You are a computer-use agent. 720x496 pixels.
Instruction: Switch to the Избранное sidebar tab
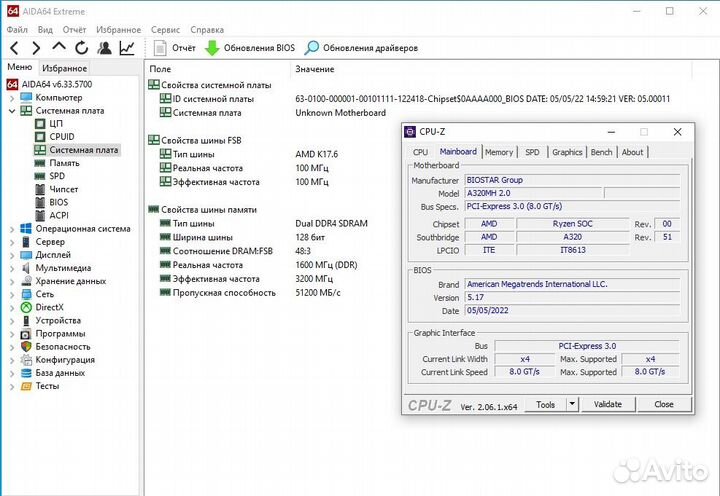coord(64,68)
